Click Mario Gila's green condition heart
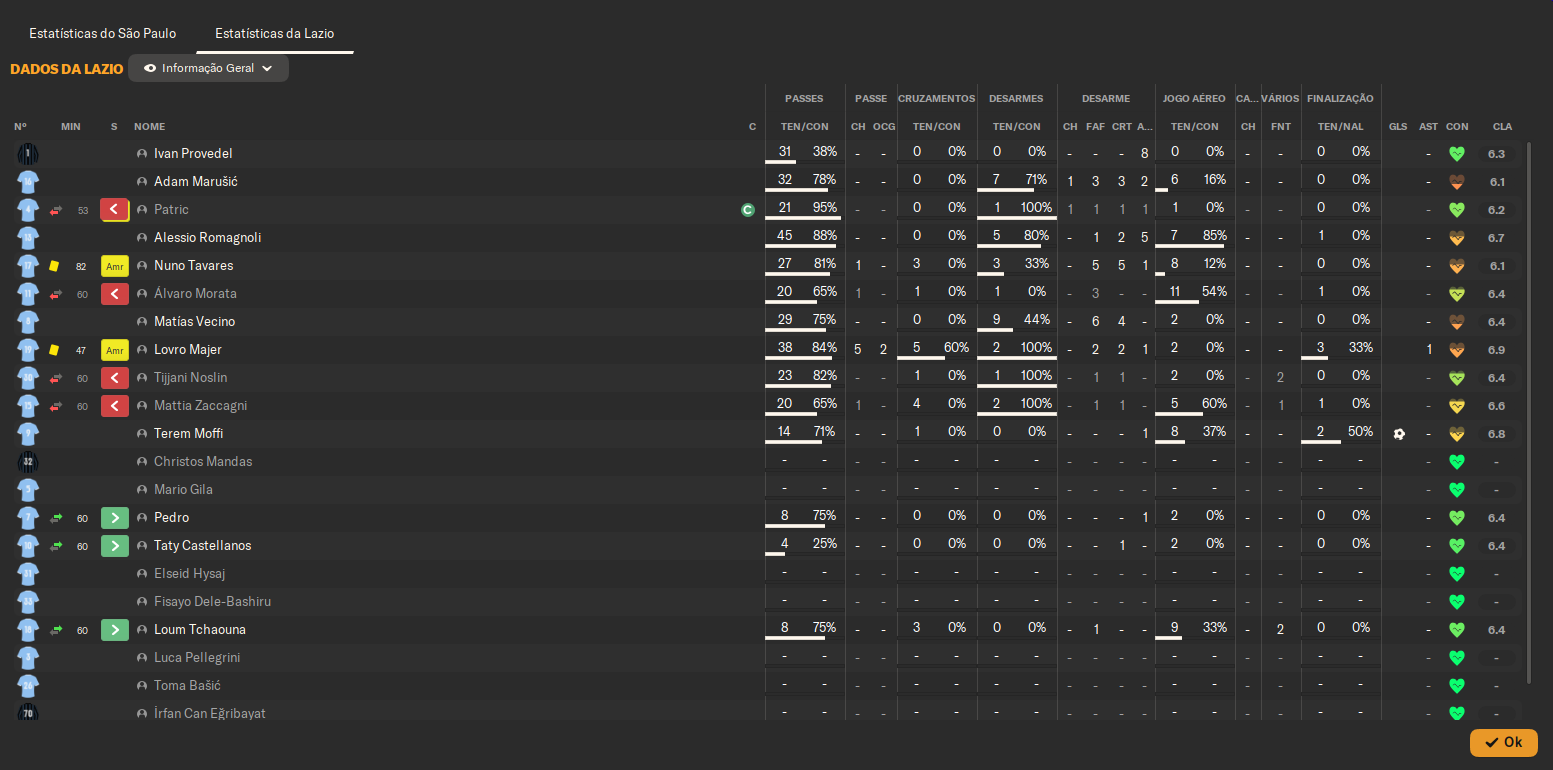The width and height of the screenshot is (1553, 770). coord(1457,490)
